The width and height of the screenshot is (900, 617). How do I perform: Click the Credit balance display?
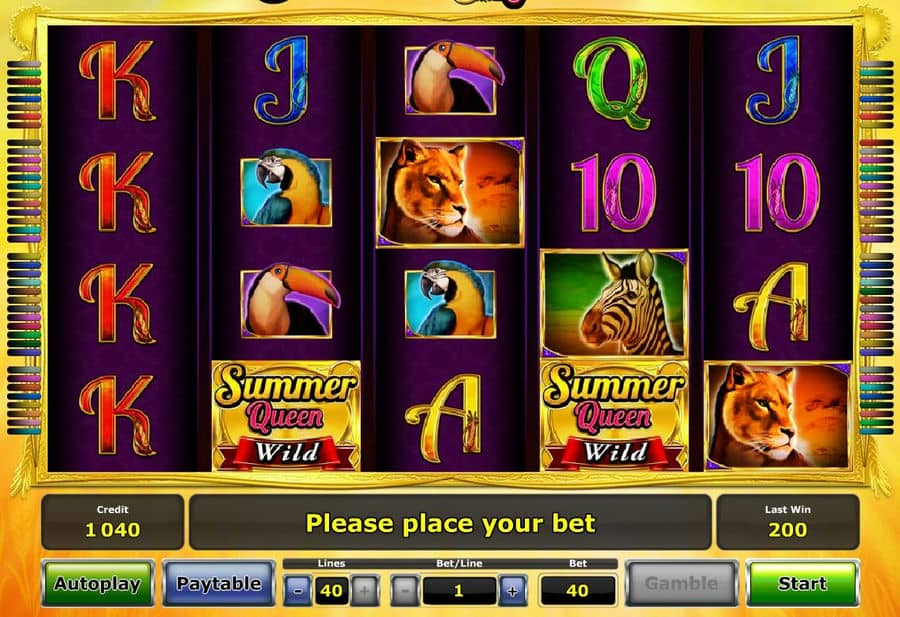[112, 522]
